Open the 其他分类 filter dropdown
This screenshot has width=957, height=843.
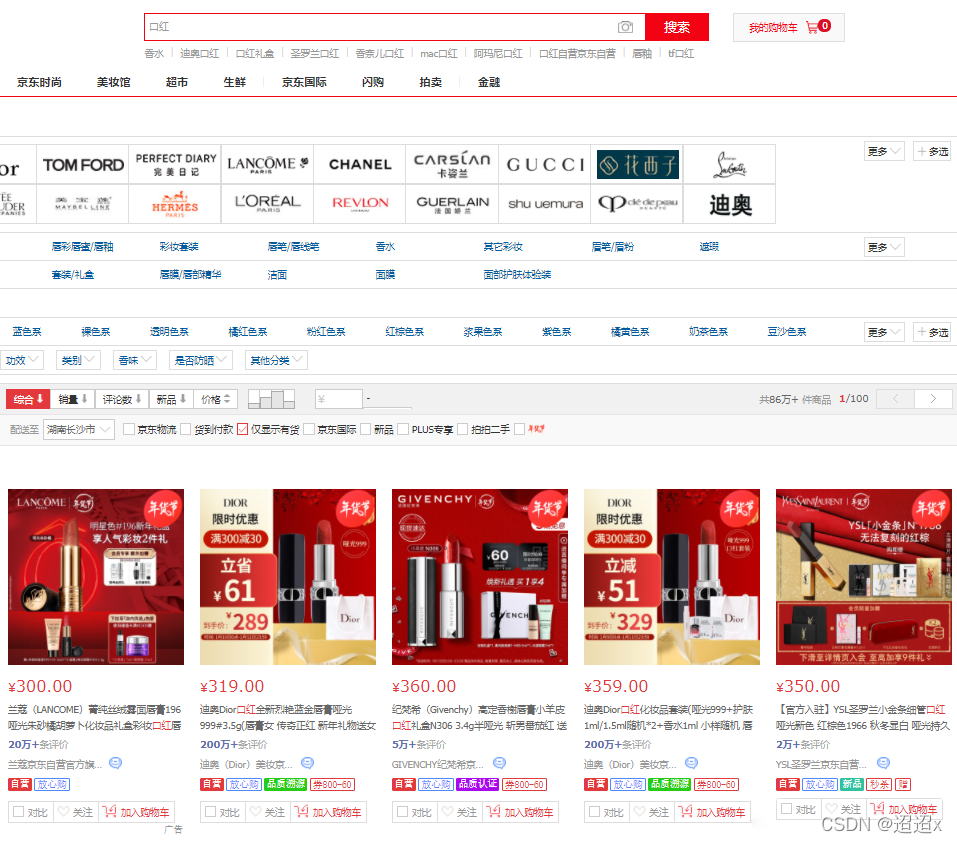276,360
